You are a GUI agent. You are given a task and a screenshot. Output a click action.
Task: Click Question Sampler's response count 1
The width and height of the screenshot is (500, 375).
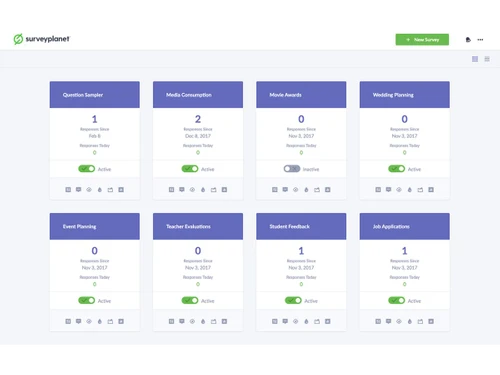point(95,119)
